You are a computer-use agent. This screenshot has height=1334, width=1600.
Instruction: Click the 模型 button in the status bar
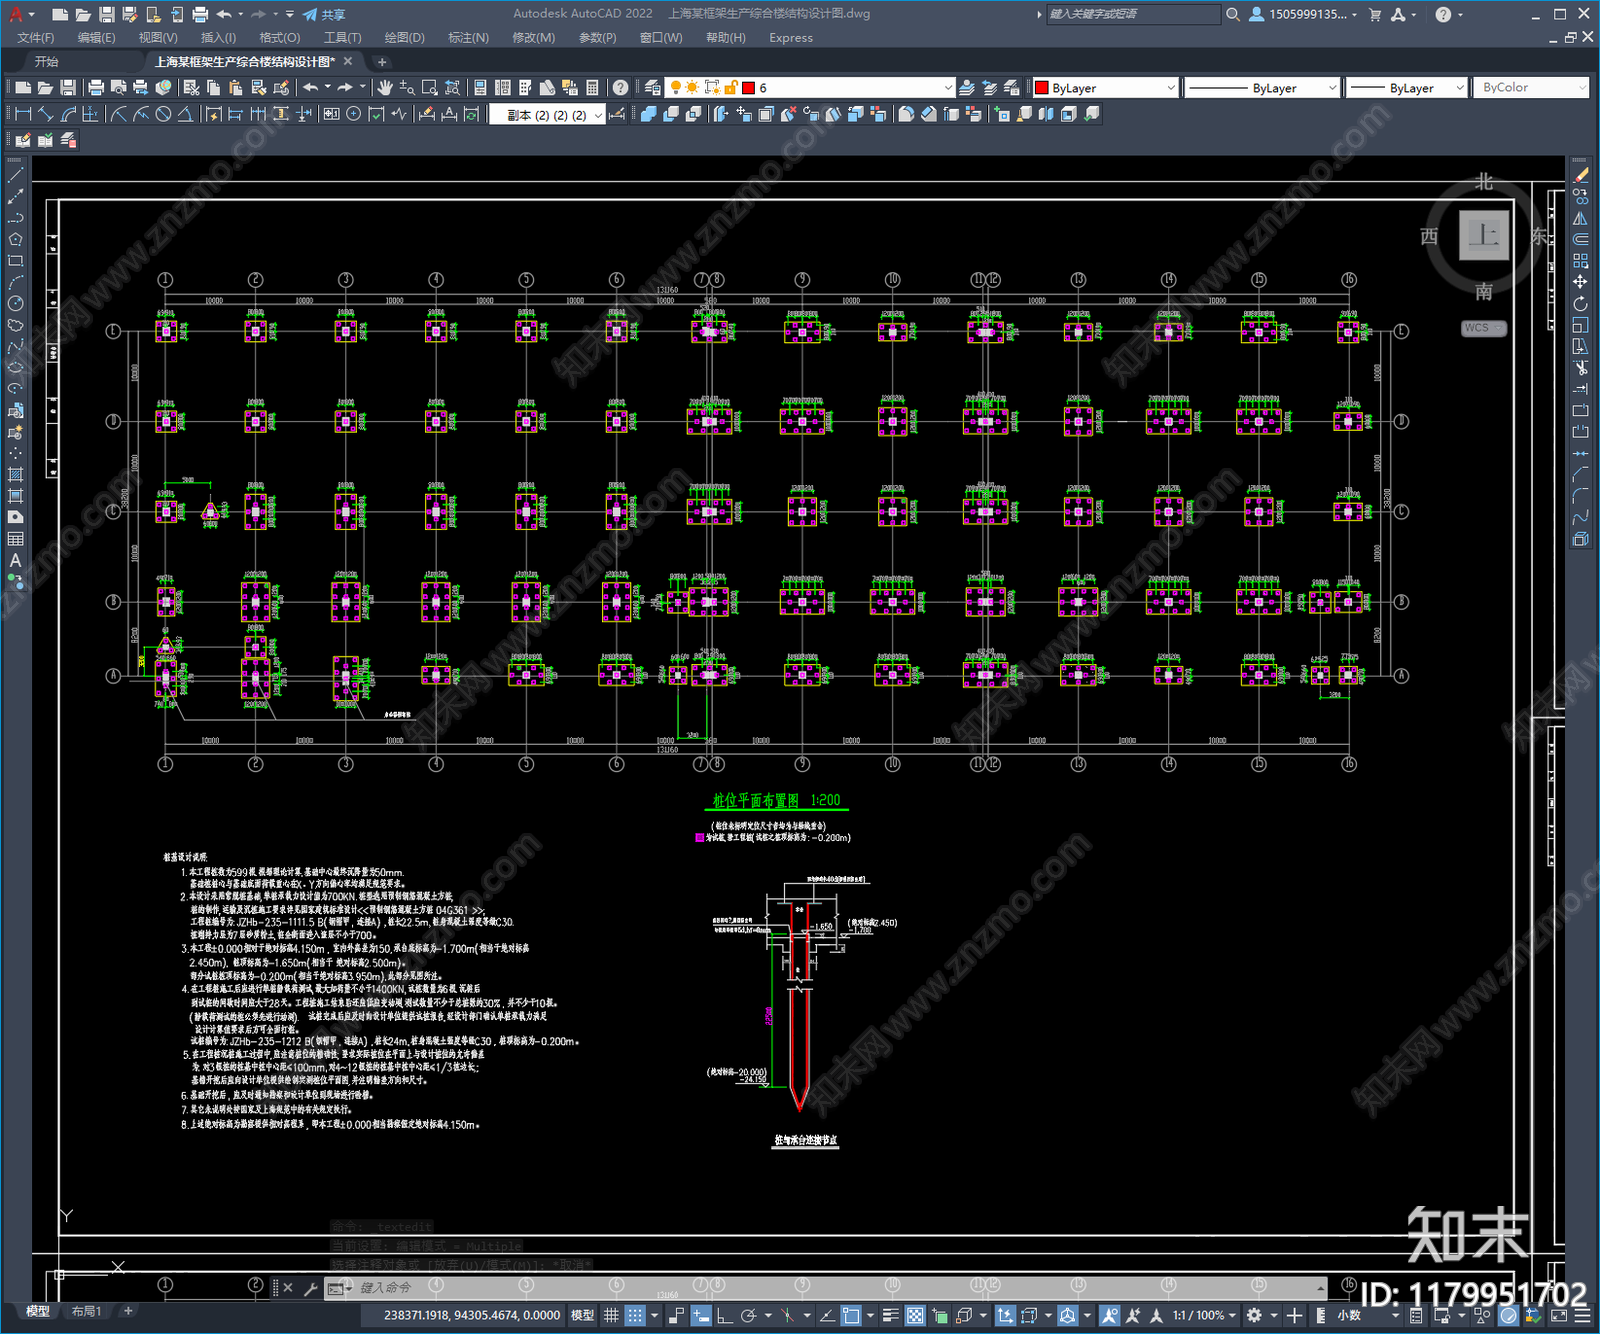point(583,1315)
